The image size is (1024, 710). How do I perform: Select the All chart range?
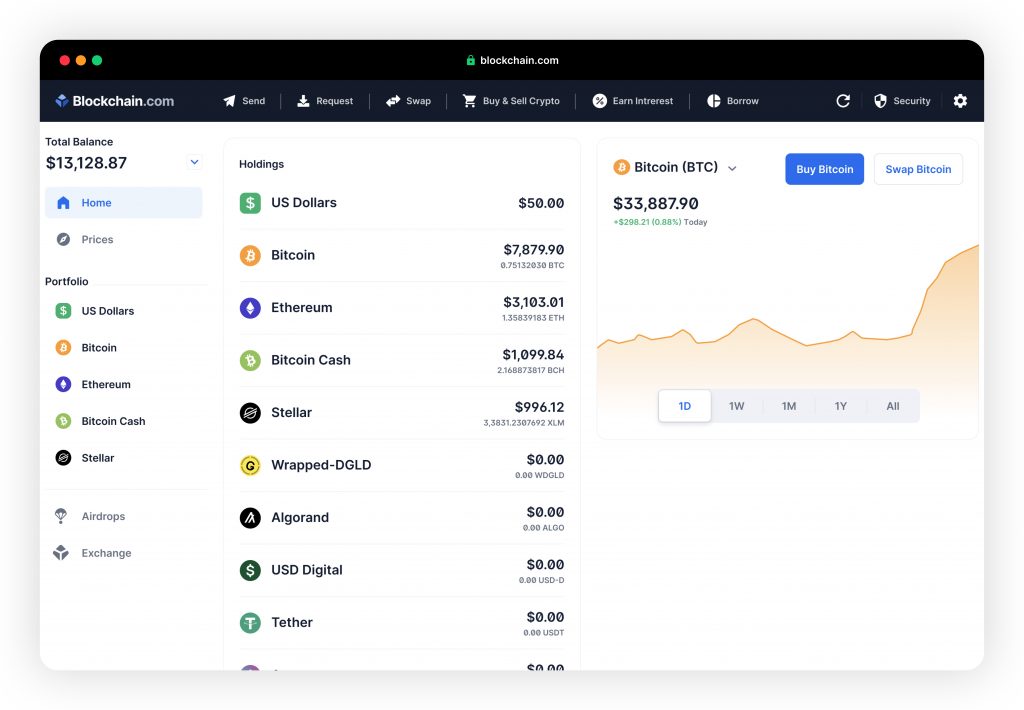click(893, 406)
